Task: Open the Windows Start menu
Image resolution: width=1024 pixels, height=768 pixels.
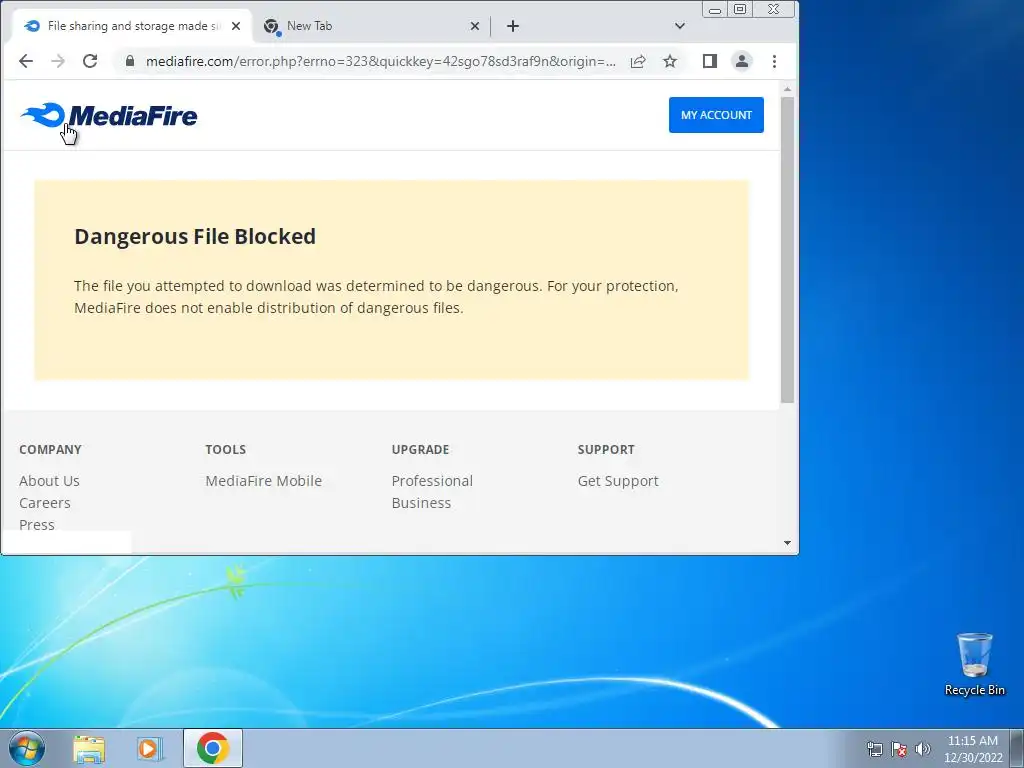Action: [27, 748]
